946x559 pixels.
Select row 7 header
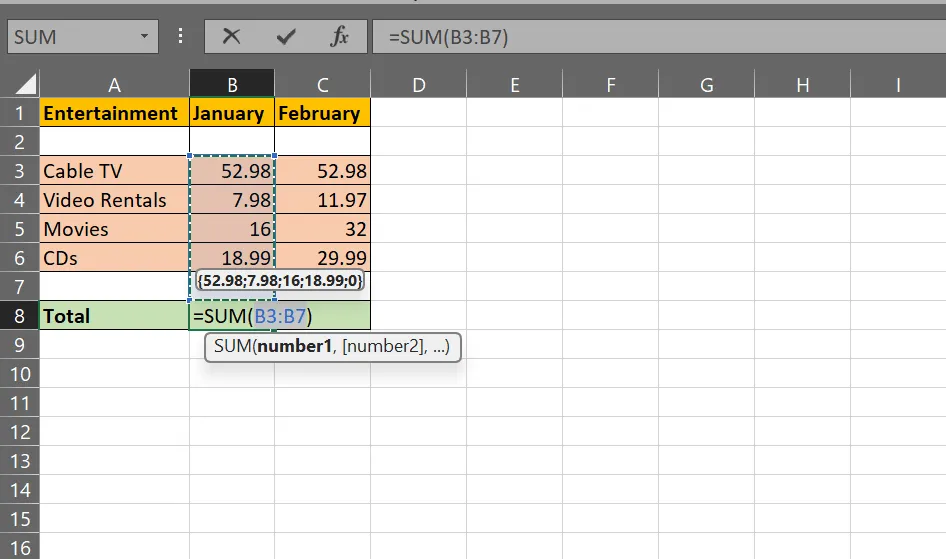[19, 286]
